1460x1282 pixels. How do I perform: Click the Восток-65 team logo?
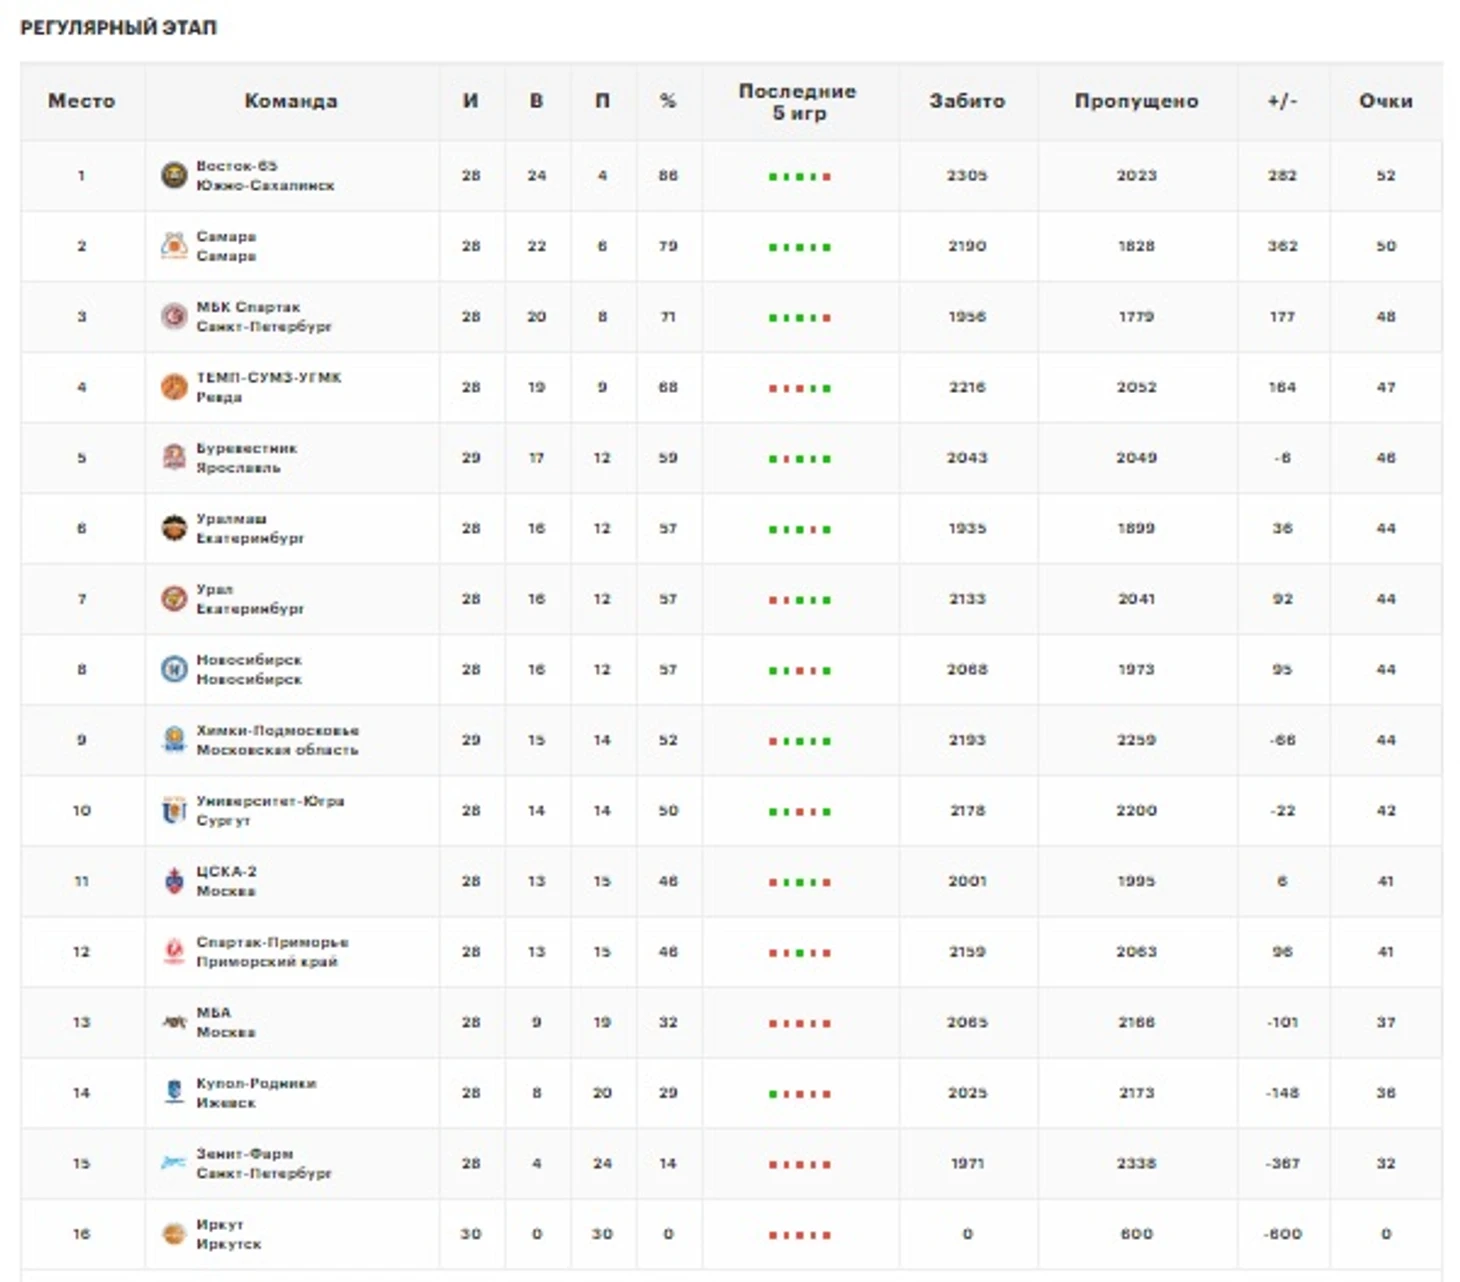click(x=174, y=176)
